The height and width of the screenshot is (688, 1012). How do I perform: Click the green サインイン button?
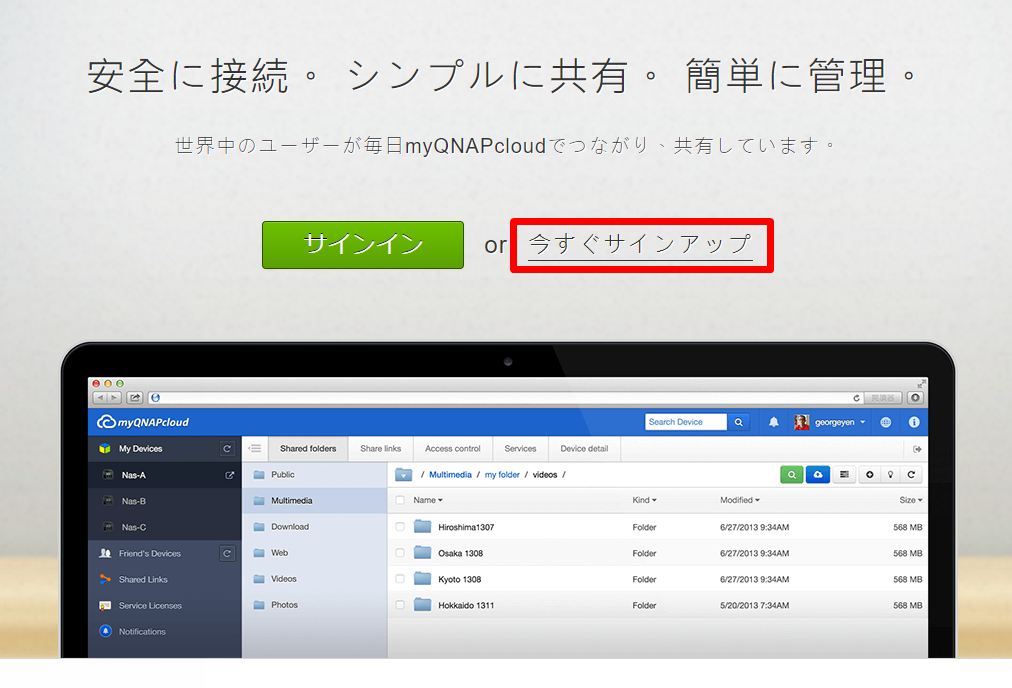363,245
